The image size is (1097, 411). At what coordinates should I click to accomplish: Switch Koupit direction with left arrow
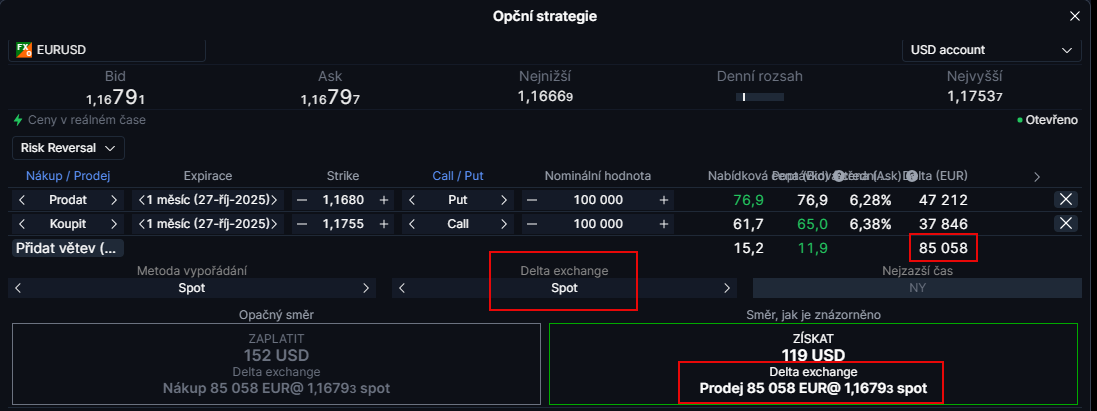[x=22, y=224]
